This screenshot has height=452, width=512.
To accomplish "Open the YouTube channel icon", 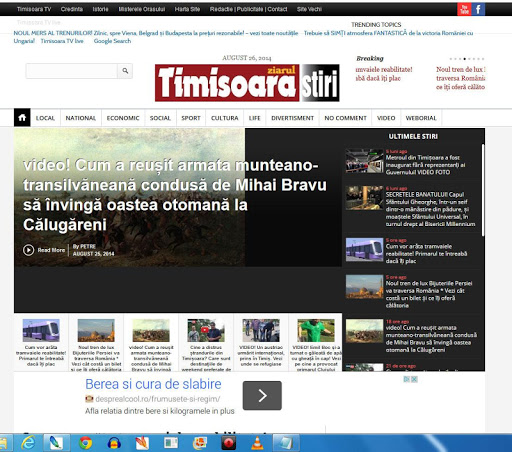I will click(464, 9).
